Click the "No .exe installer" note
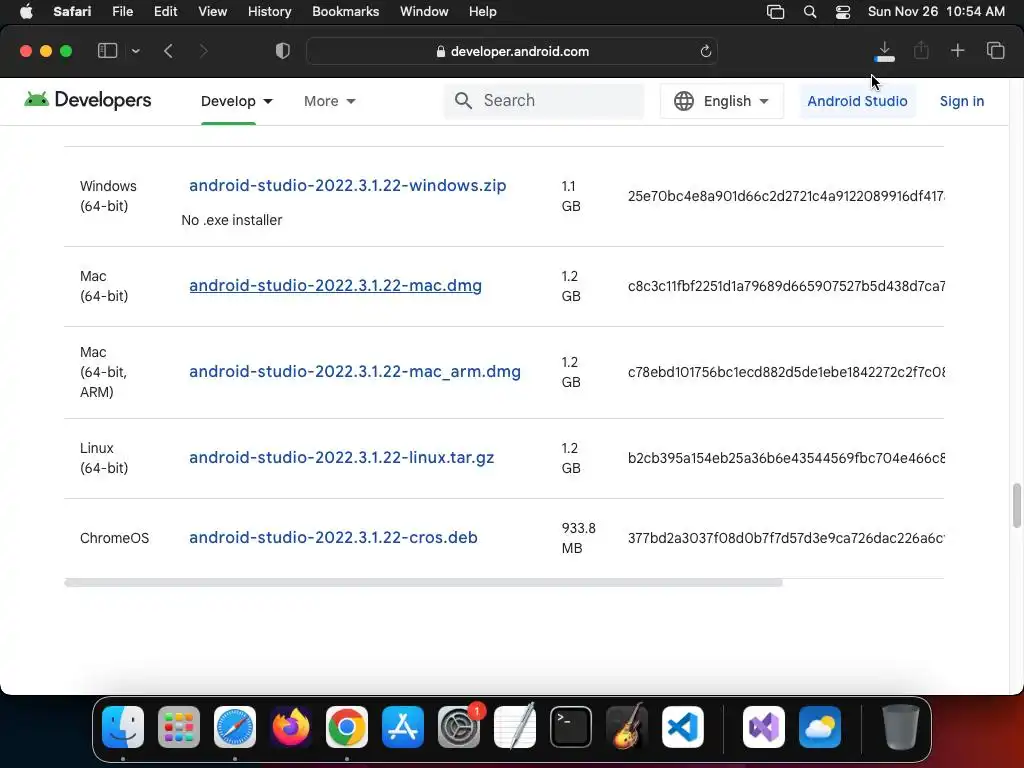The image size is (1024, 768). click(x=232, y=220)
